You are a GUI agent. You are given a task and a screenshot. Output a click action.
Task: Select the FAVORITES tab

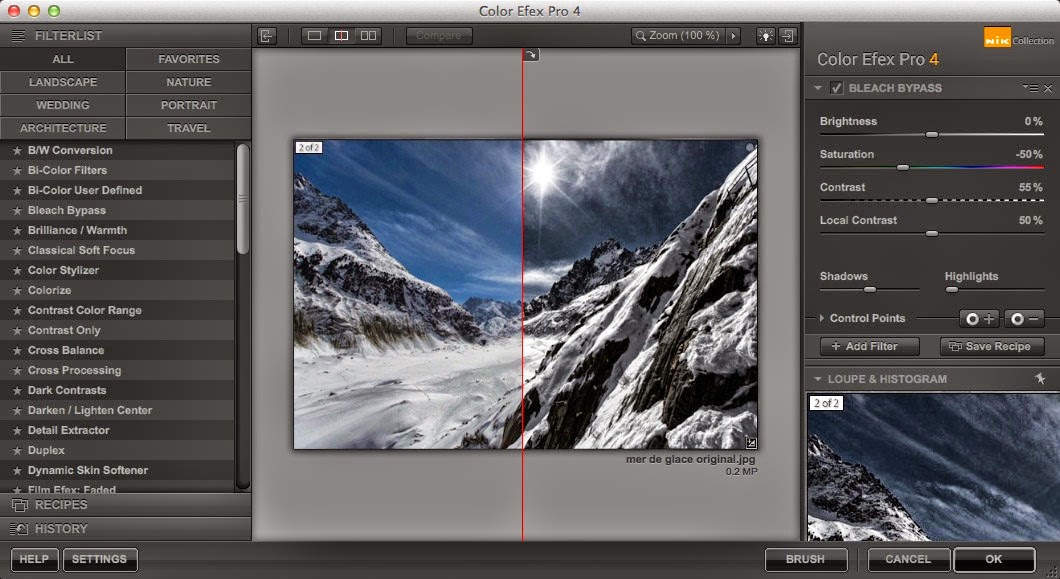(x=187, y=59)
